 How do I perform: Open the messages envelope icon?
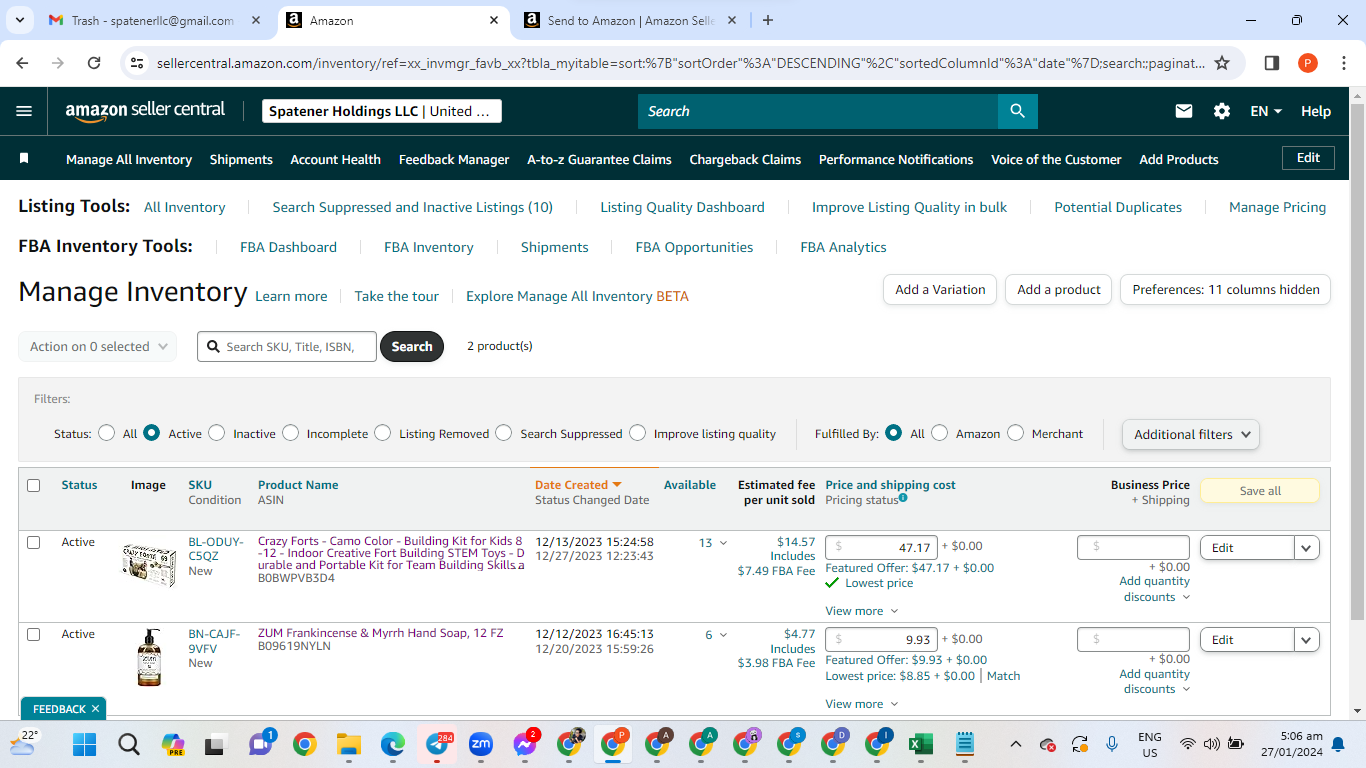click(x=1184, y=111)
